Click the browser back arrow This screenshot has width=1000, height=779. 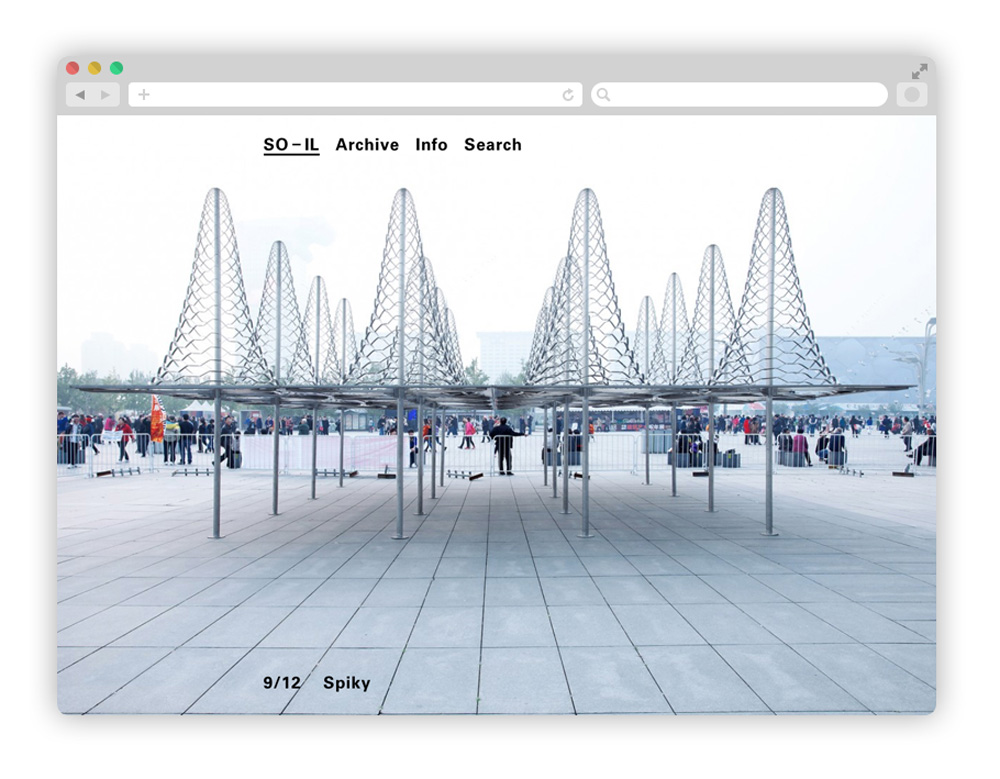pos(80,95)
